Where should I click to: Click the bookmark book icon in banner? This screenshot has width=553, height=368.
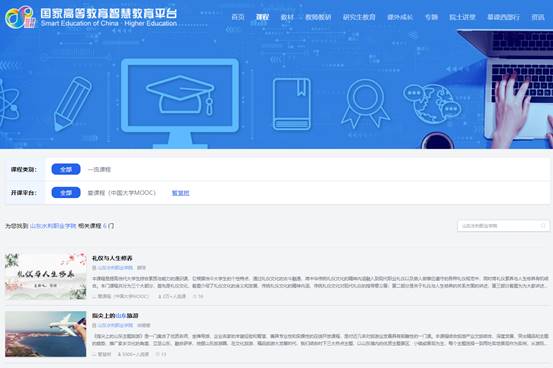pyautogui.click(x=292, y=104)
